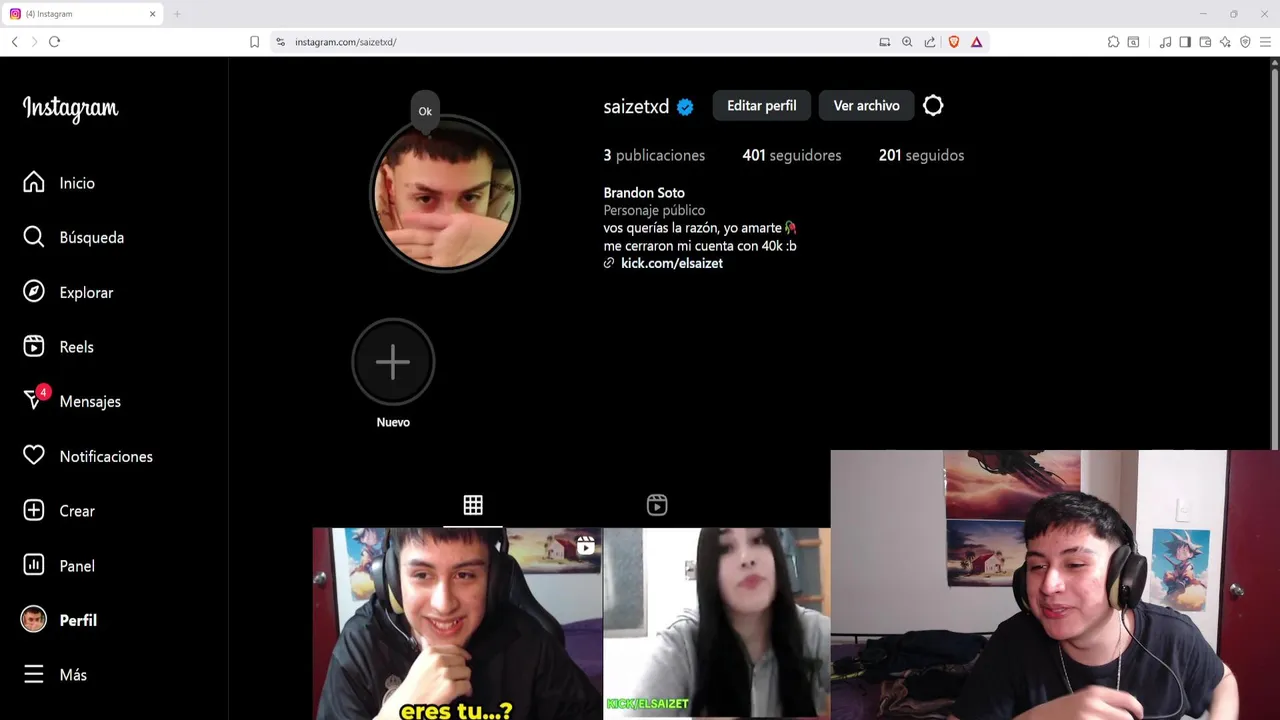Open the browser main menu

(1265, 42)
